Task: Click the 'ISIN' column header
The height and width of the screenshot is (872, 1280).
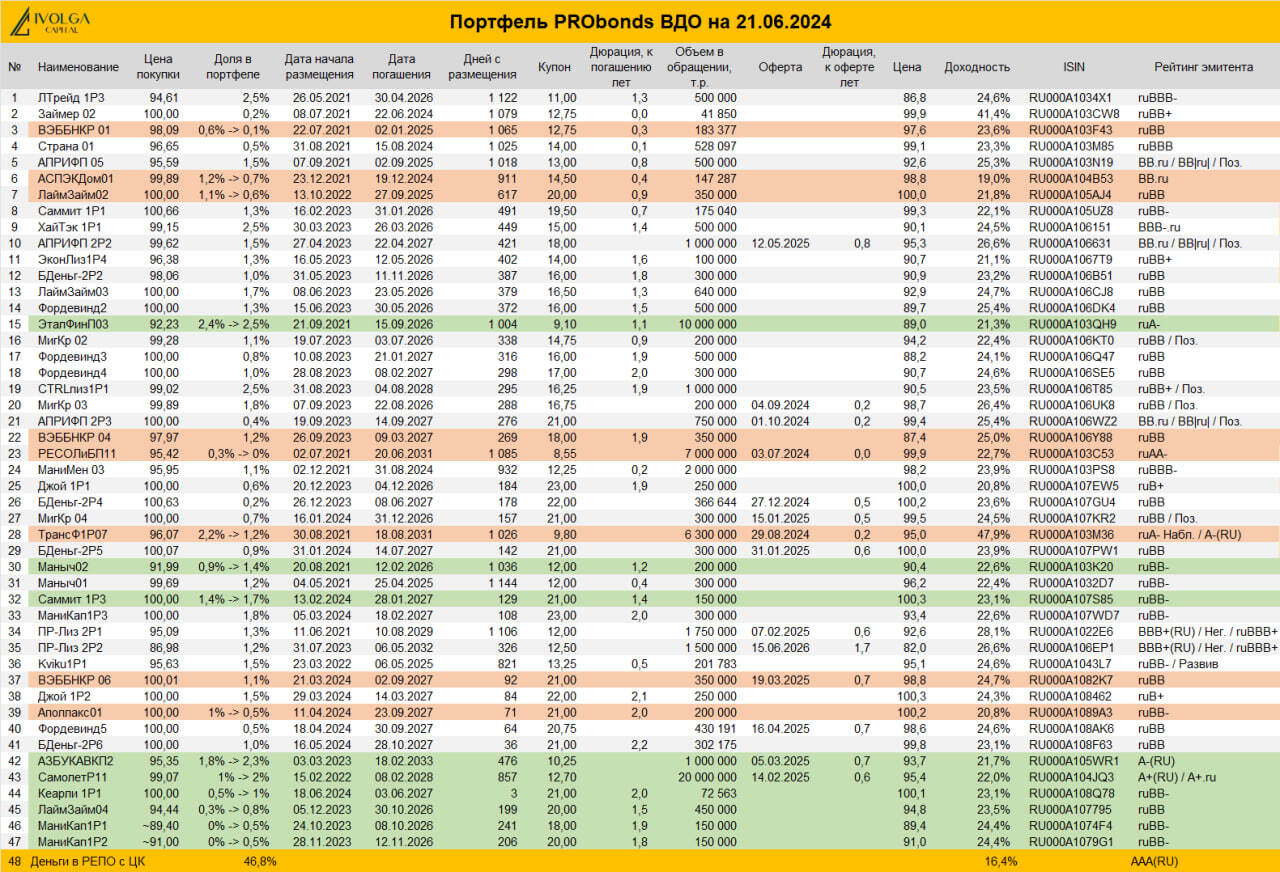Action: point(1075,67)
